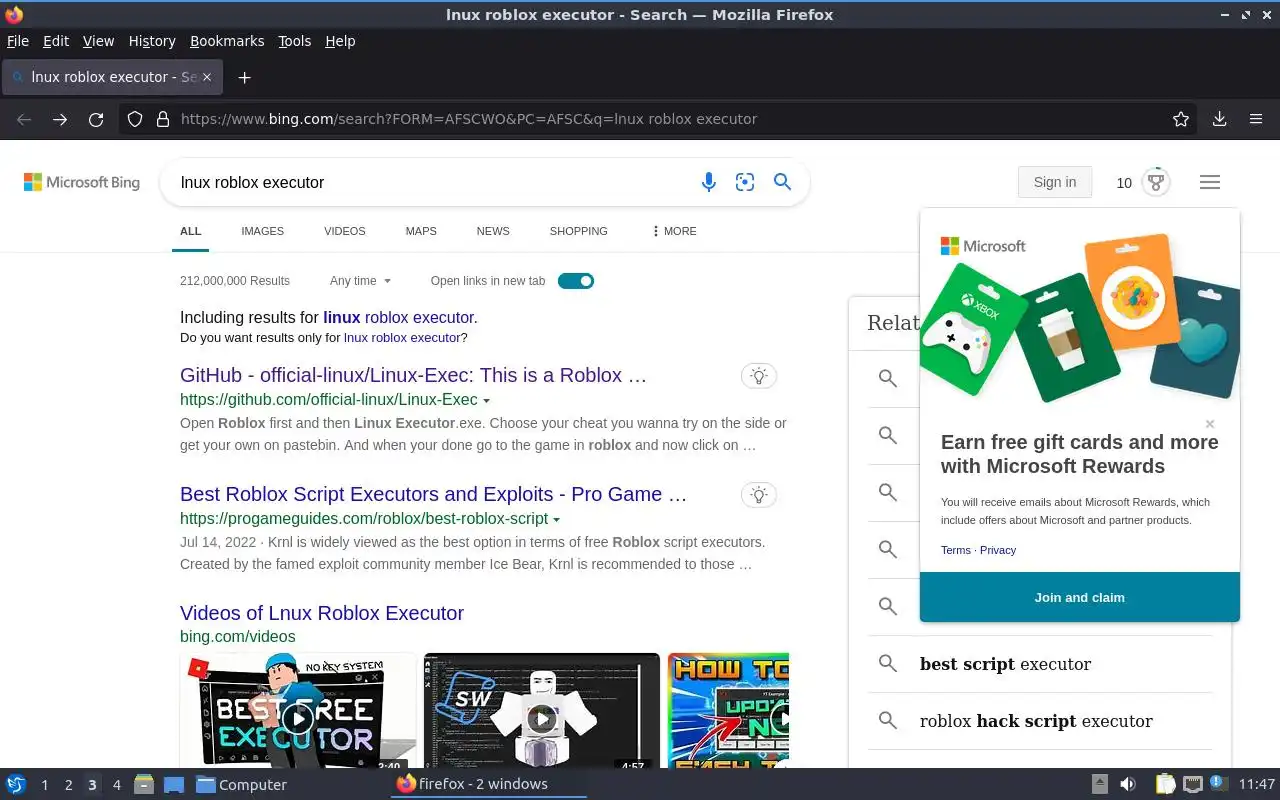Play the Best Free Executor video thumbnail
This screenshot has height=800, width=1280.
298,711
